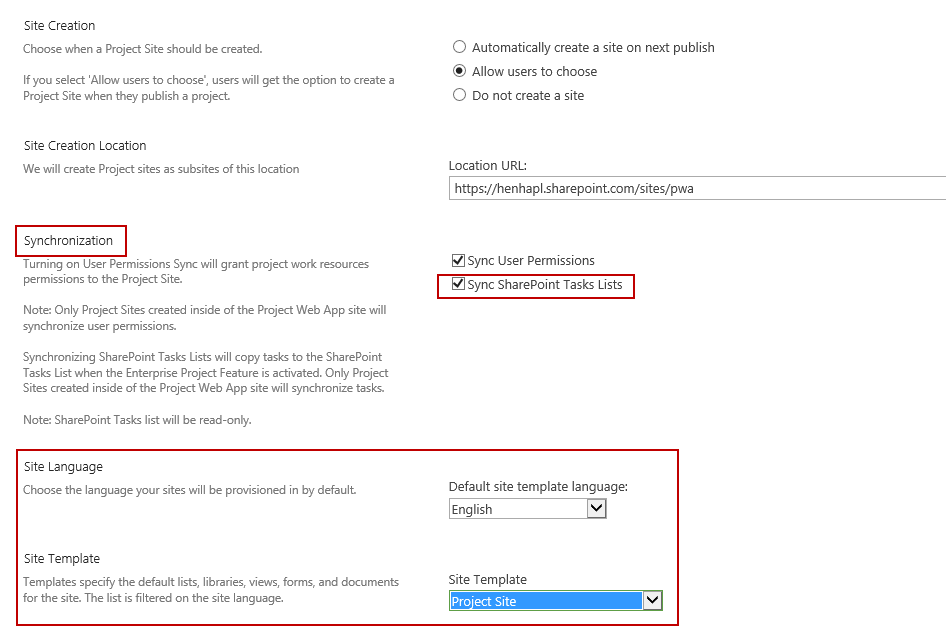946x643 pixels.
Task: Open Site Template dropdown showing Project Site
Action: 556,601
